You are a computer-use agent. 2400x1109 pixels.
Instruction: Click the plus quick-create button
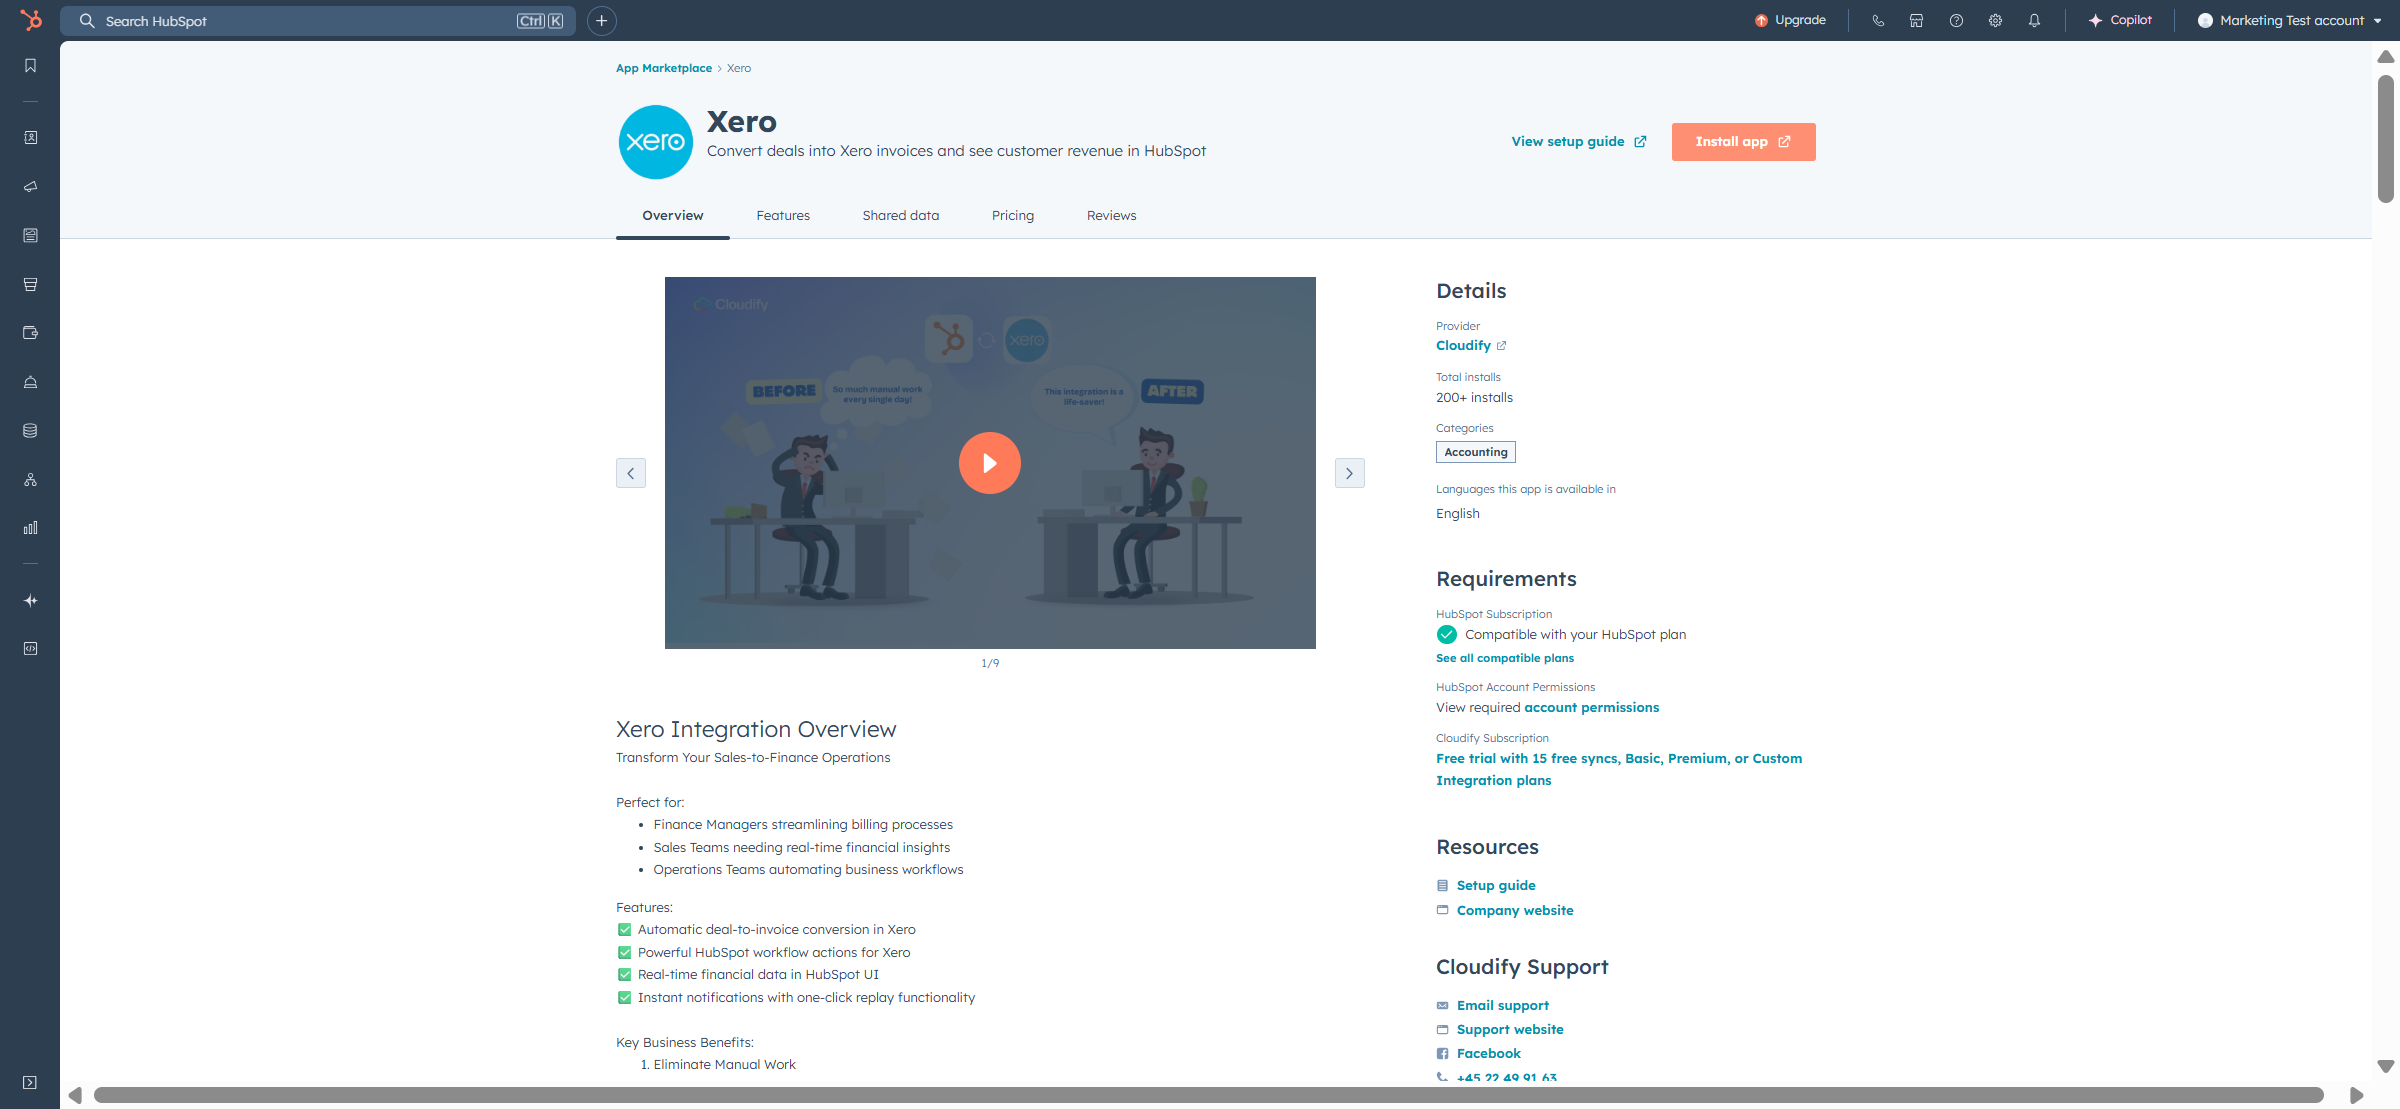click(x=601, y=21)
